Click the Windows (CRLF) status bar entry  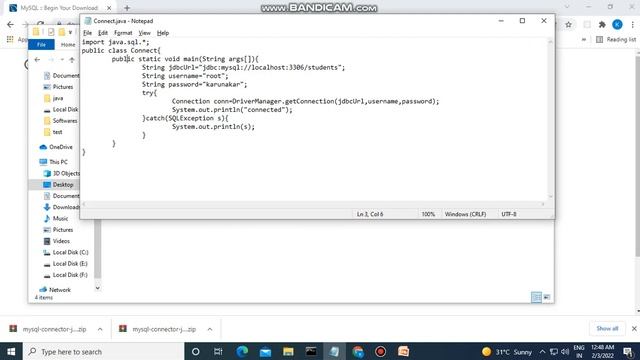[465, 214]
